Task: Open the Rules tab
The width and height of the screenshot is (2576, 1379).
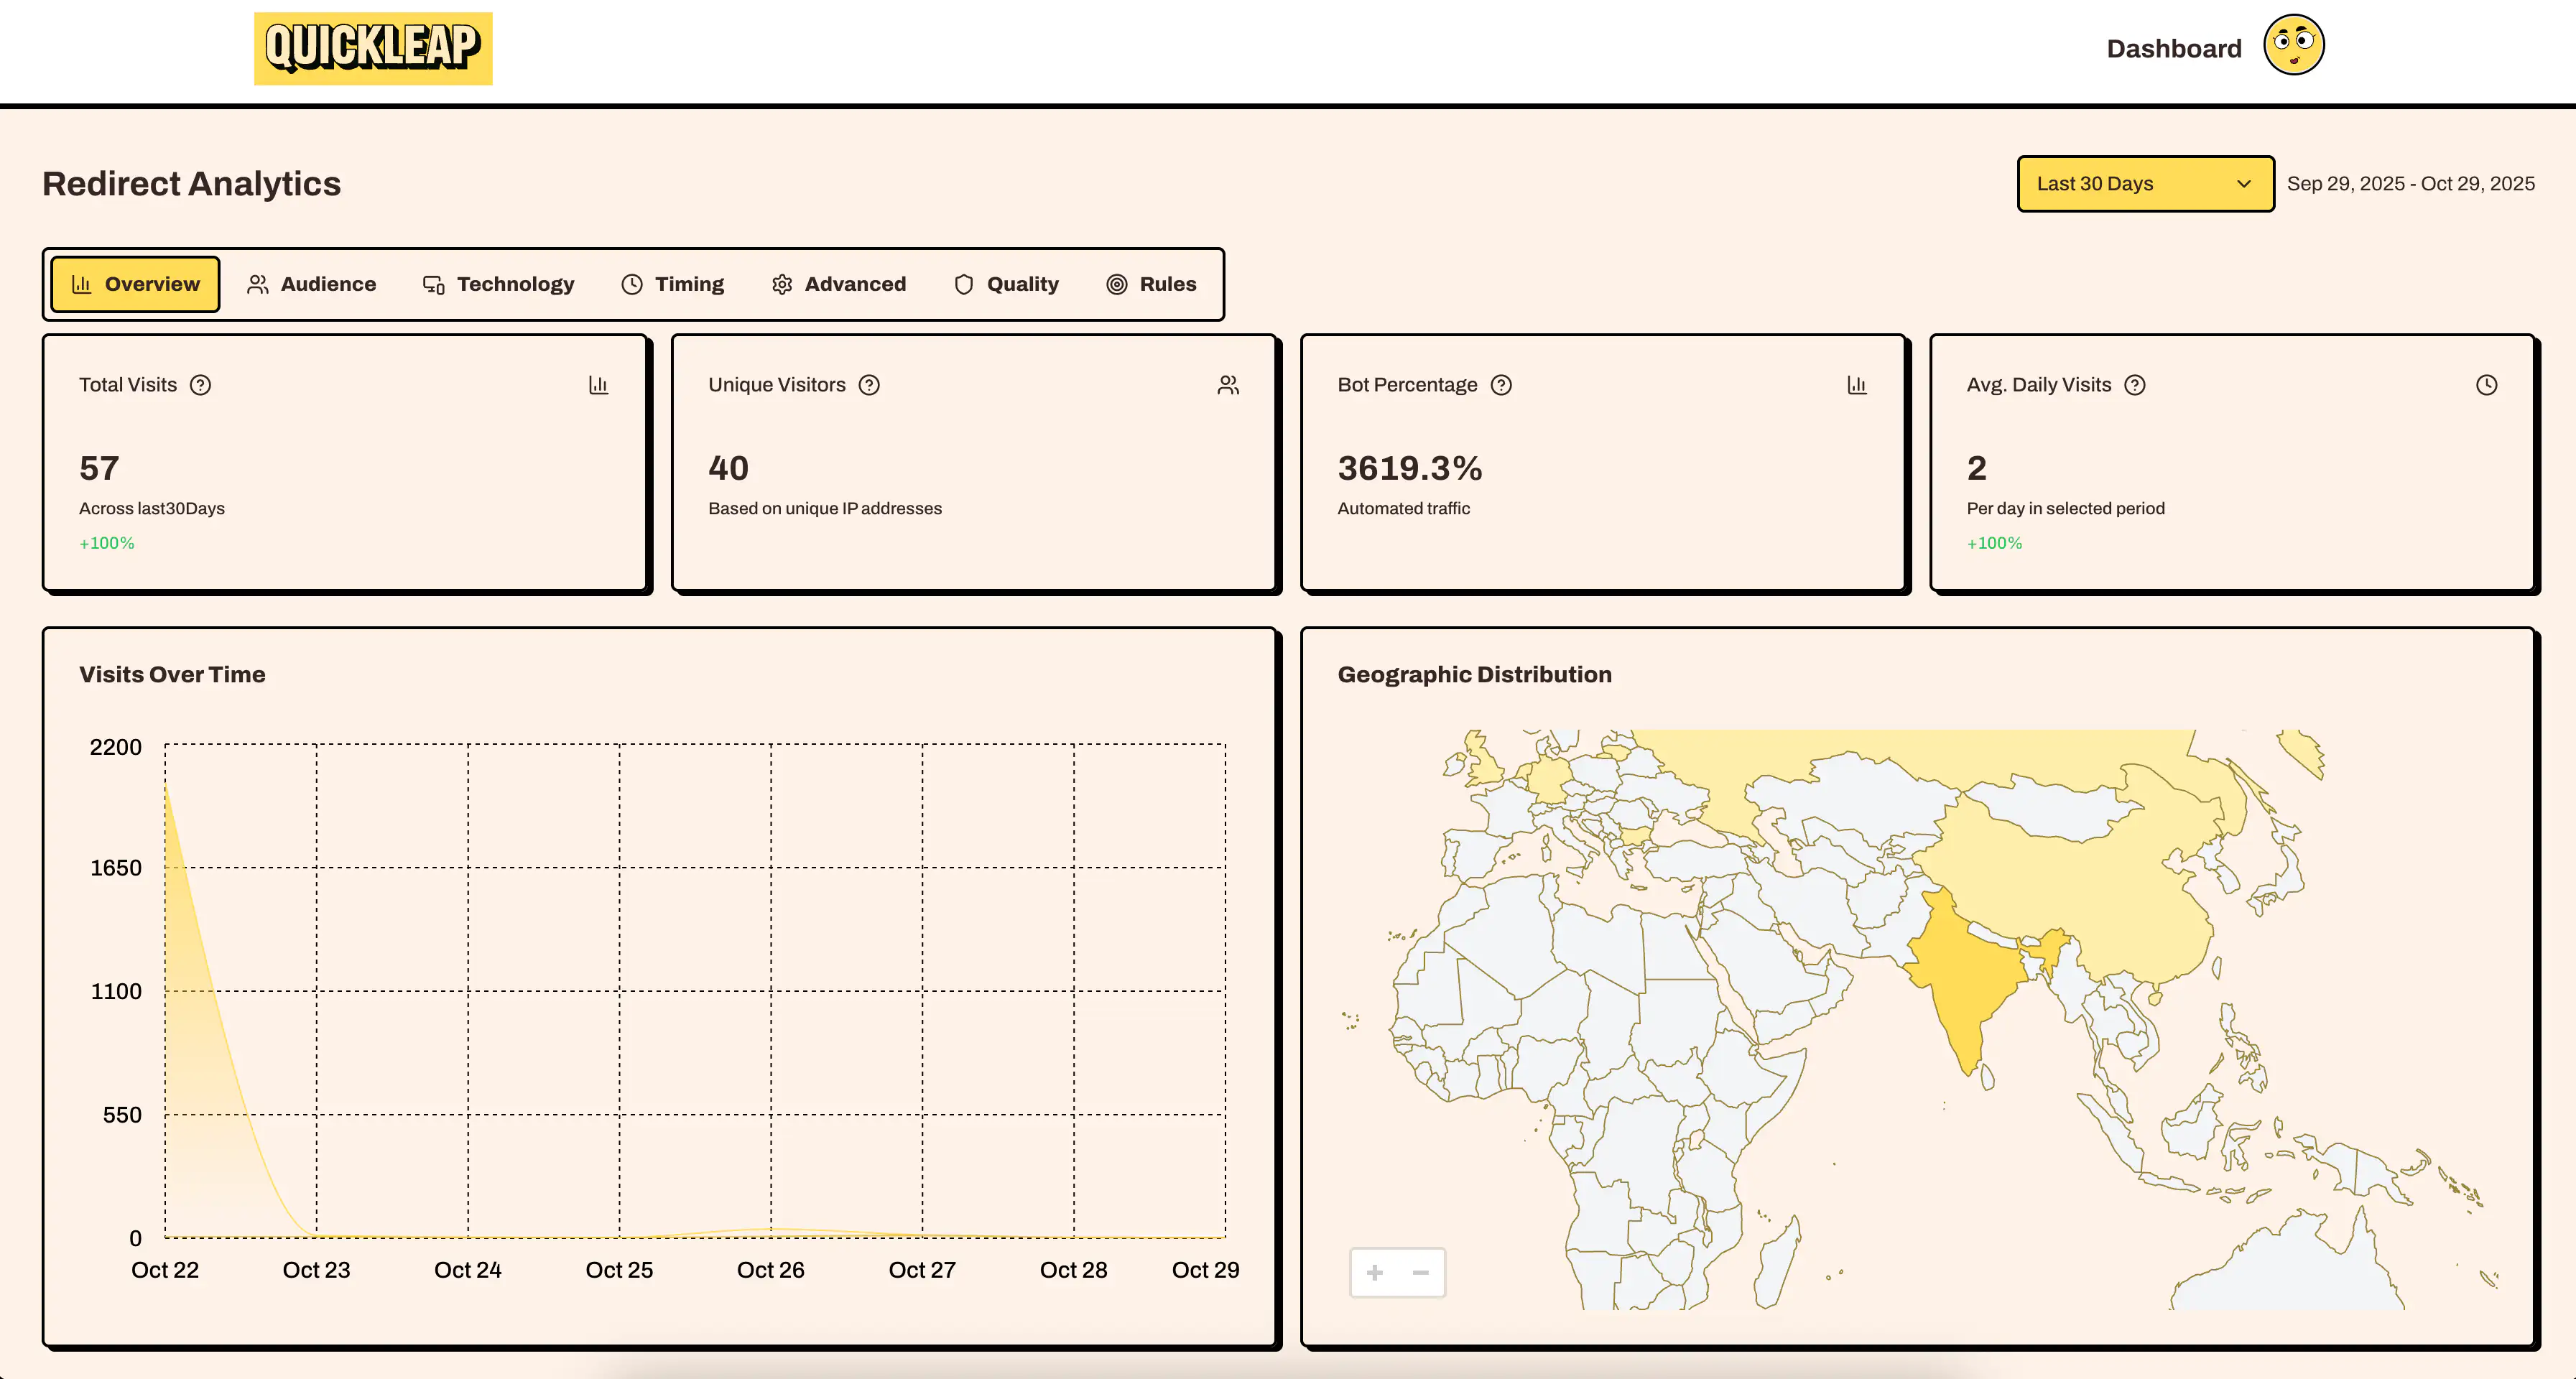Action: 1151,284
